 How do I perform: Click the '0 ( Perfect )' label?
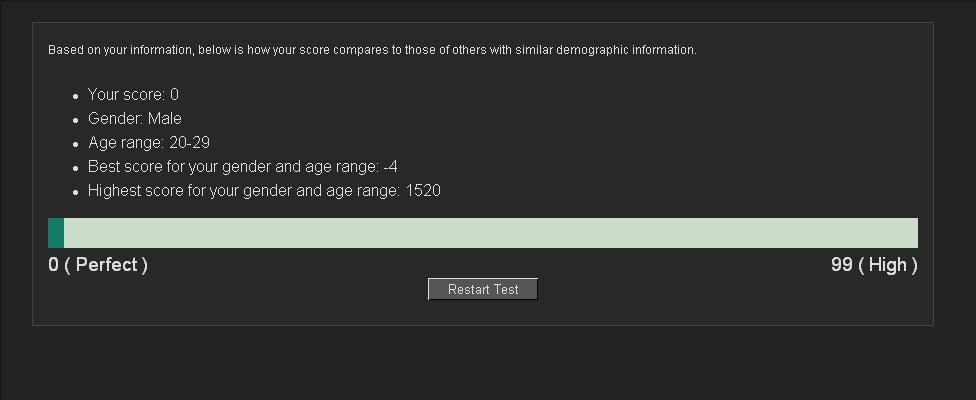(x=98, y=265)
